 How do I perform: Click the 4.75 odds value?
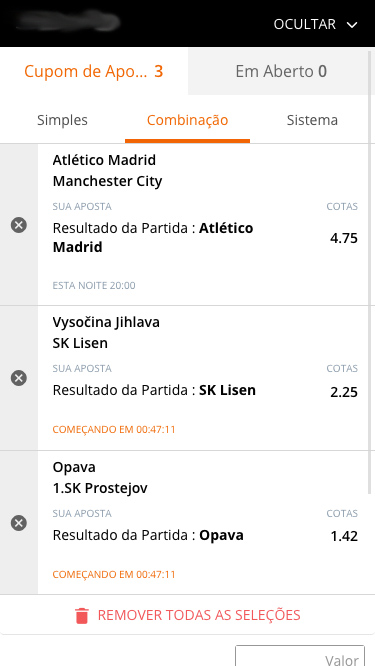coord(344,238)
